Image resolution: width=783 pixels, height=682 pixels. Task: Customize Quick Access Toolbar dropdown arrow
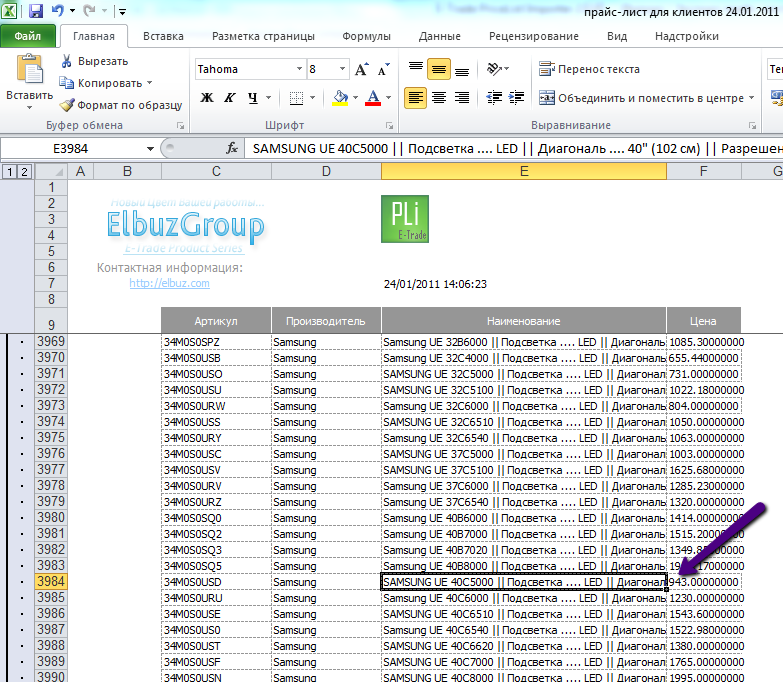(122, 11)
